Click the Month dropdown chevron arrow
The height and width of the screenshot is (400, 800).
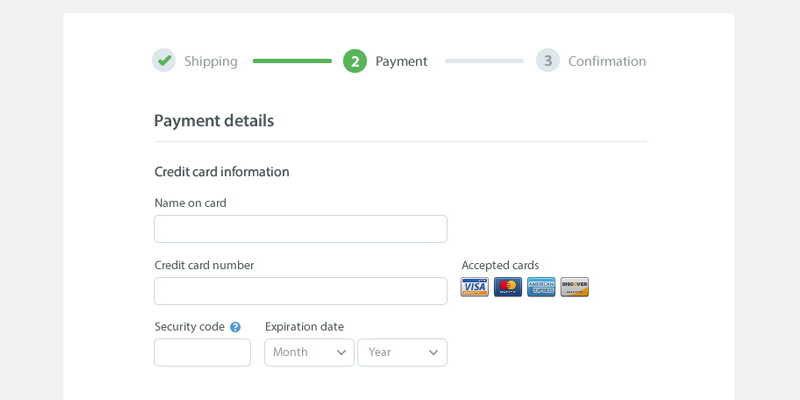point(341,353)
